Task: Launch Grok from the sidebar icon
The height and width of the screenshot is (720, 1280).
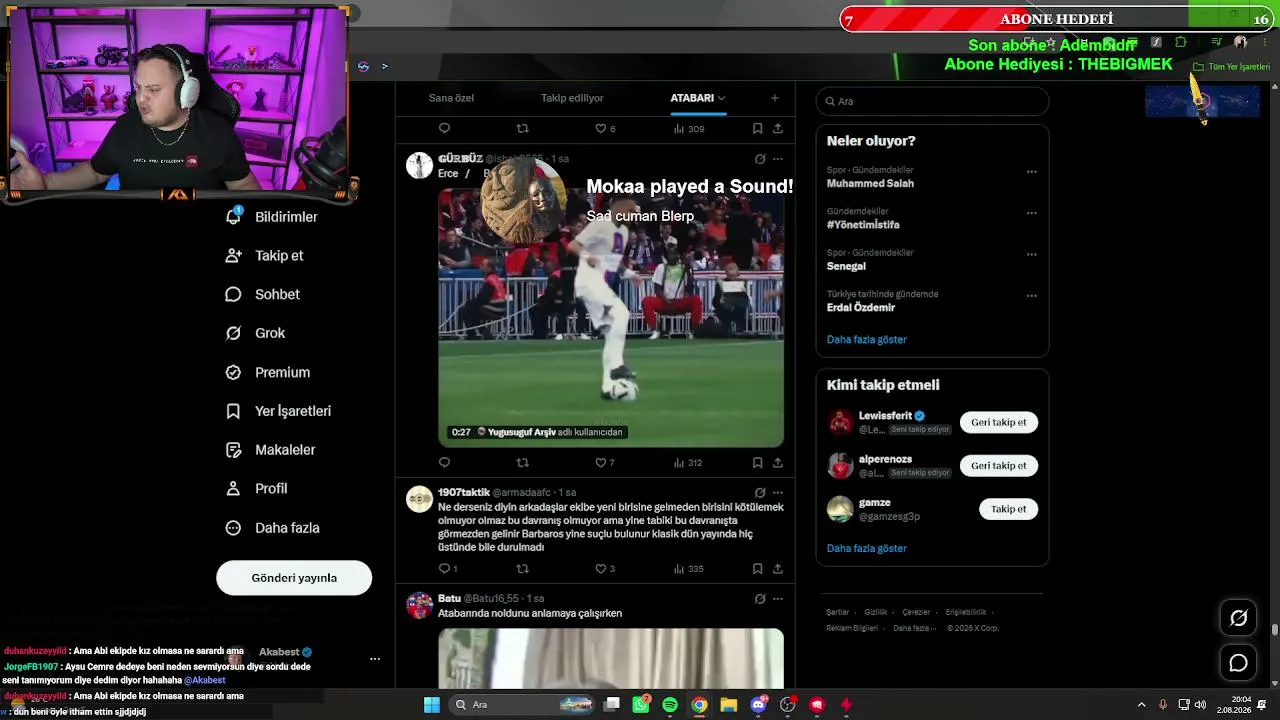Action: point(233,333)
